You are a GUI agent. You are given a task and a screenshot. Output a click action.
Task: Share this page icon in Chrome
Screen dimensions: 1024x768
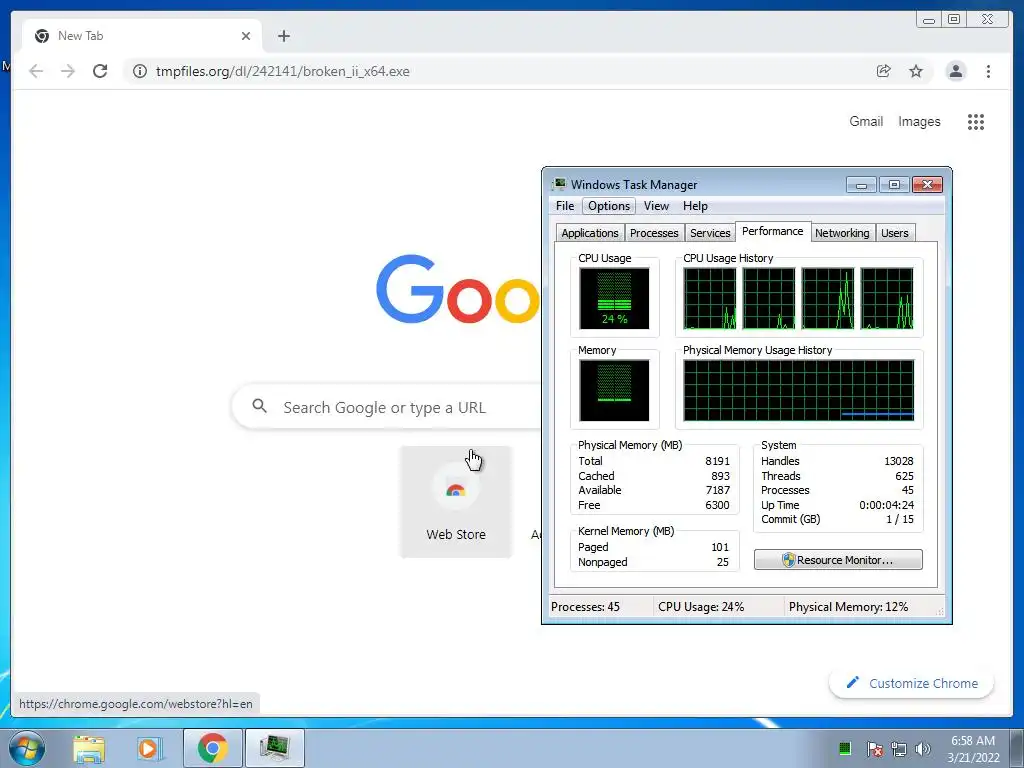click(884, 71)
